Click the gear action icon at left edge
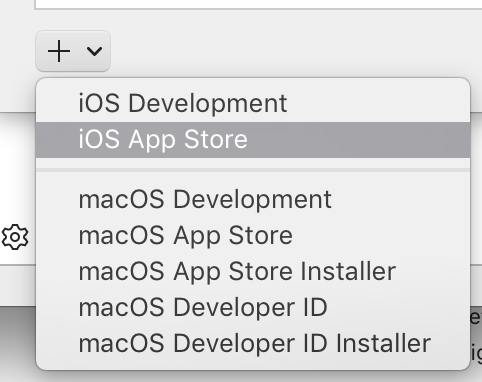The height and width of the screenshot is (382, 482). click(x=15, y=237)
